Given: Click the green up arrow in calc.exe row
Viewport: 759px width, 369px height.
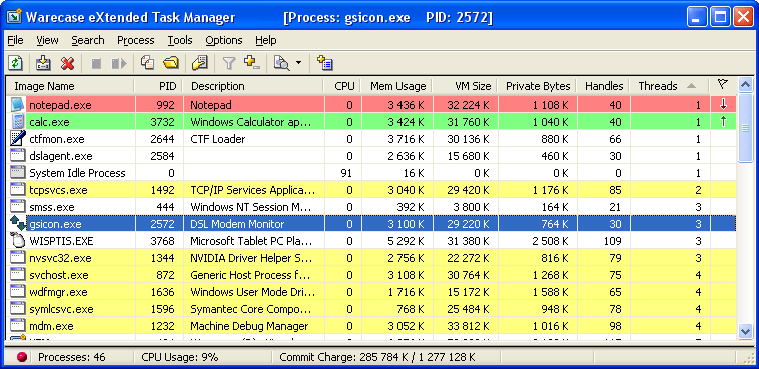Looking at the screenshot, I should click(723, 122).
